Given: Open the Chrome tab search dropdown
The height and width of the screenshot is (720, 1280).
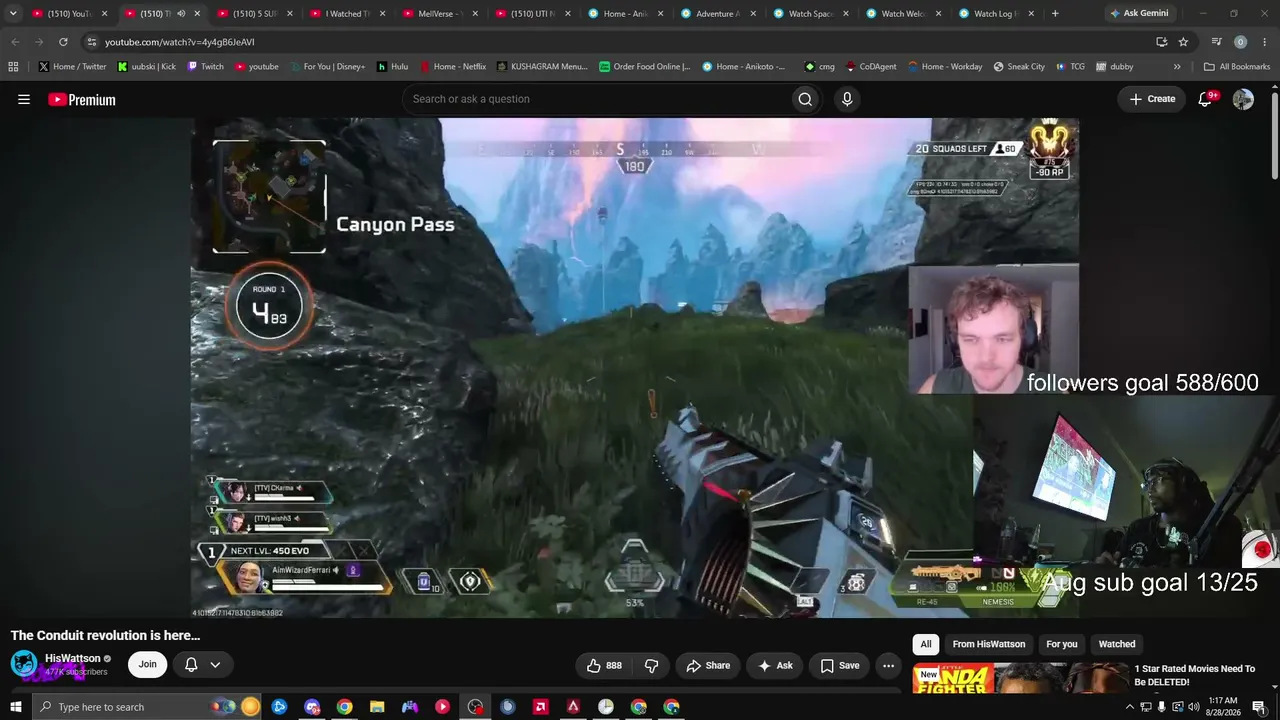Looking at the screenshot, I should coord(13,14).
